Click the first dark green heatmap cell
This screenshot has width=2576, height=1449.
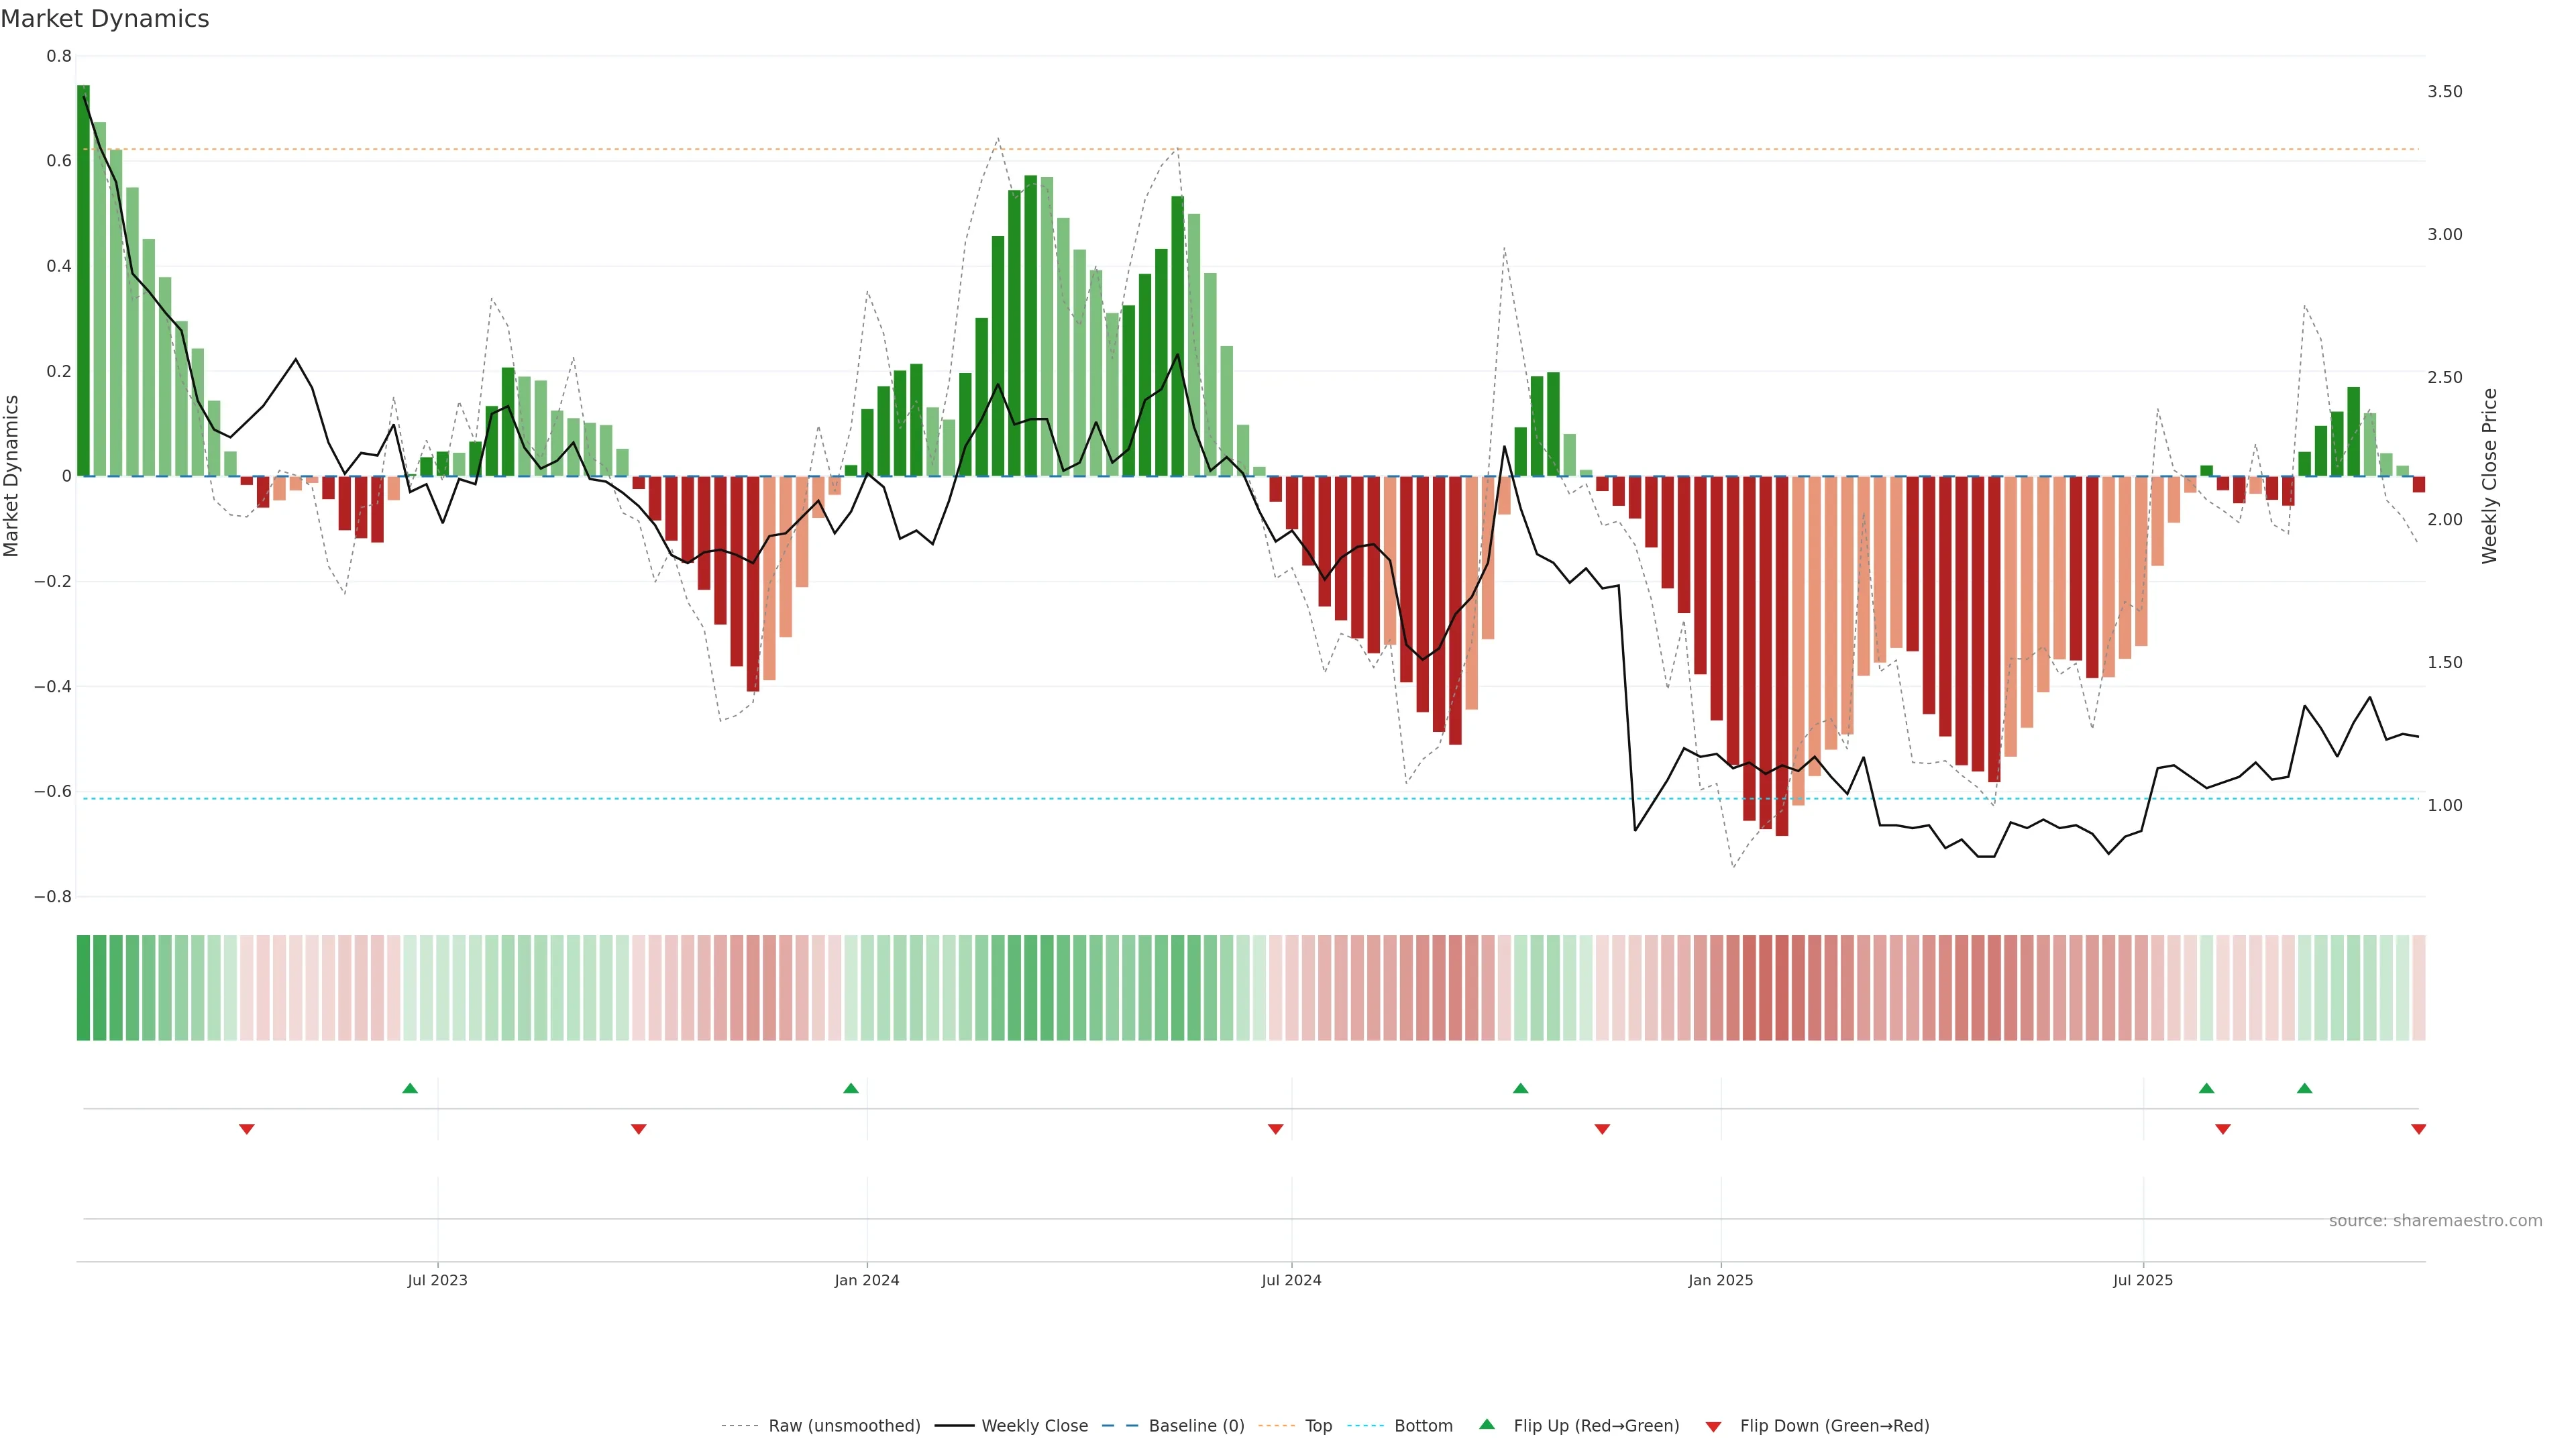[83, 988]
